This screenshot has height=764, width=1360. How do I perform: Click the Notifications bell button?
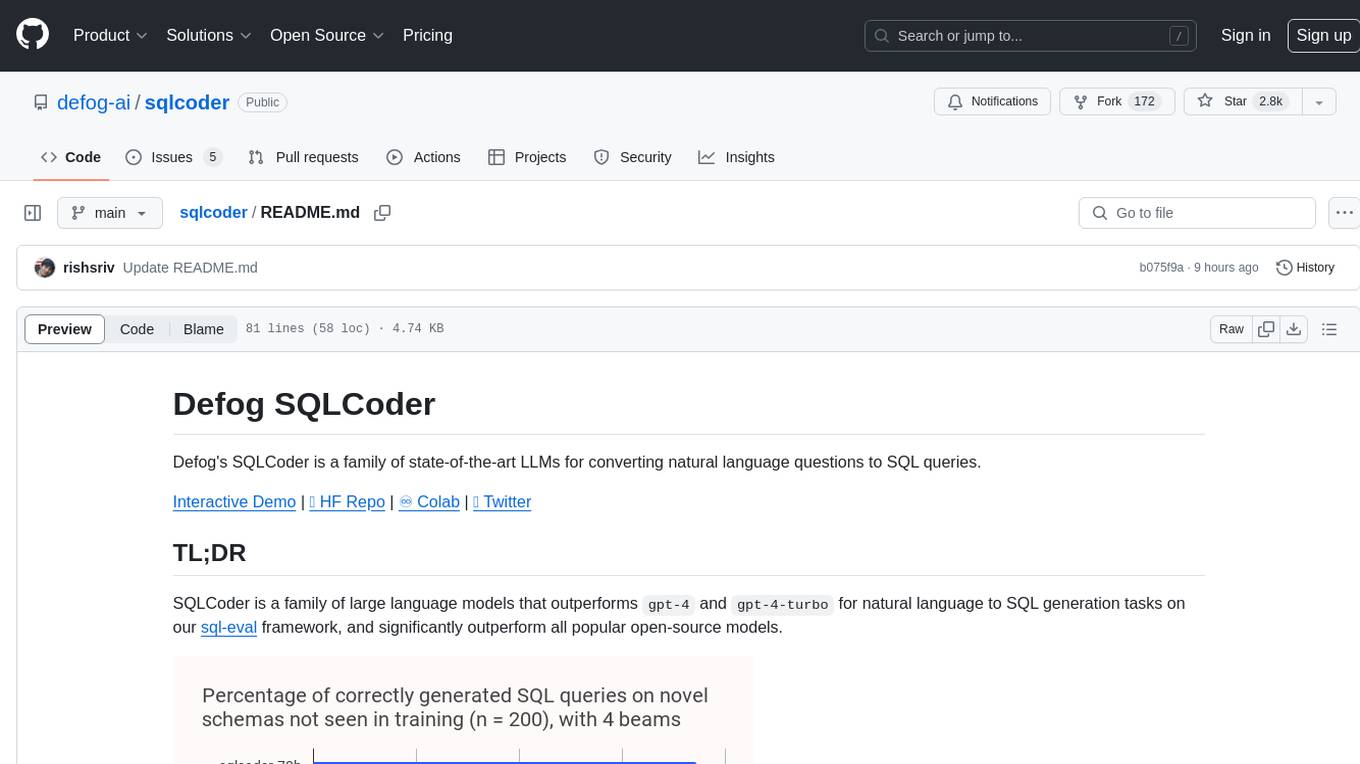coord(993,102)
